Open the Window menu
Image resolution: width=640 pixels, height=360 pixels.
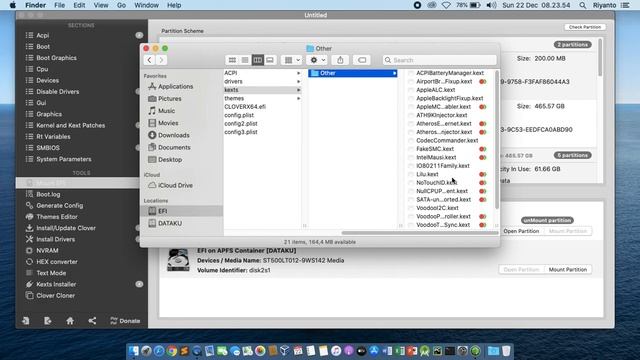pyautogui.click(x=146, y=5)
